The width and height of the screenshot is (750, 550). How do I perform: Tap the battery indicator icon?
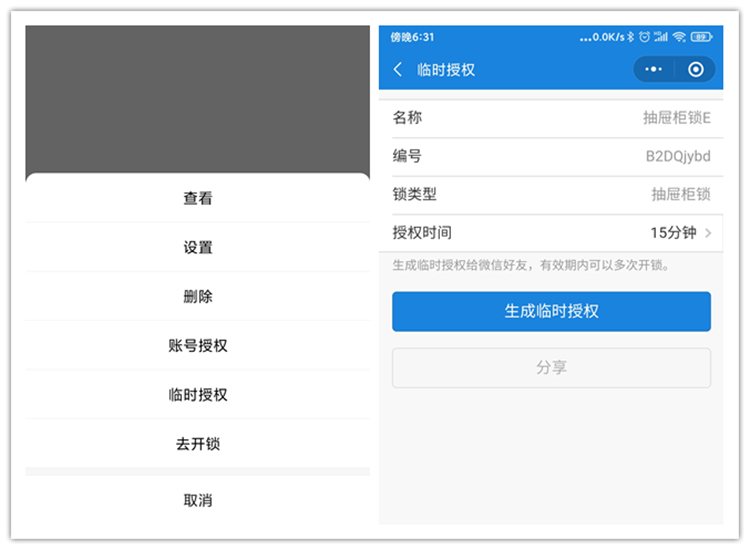[x=701, y=37]
